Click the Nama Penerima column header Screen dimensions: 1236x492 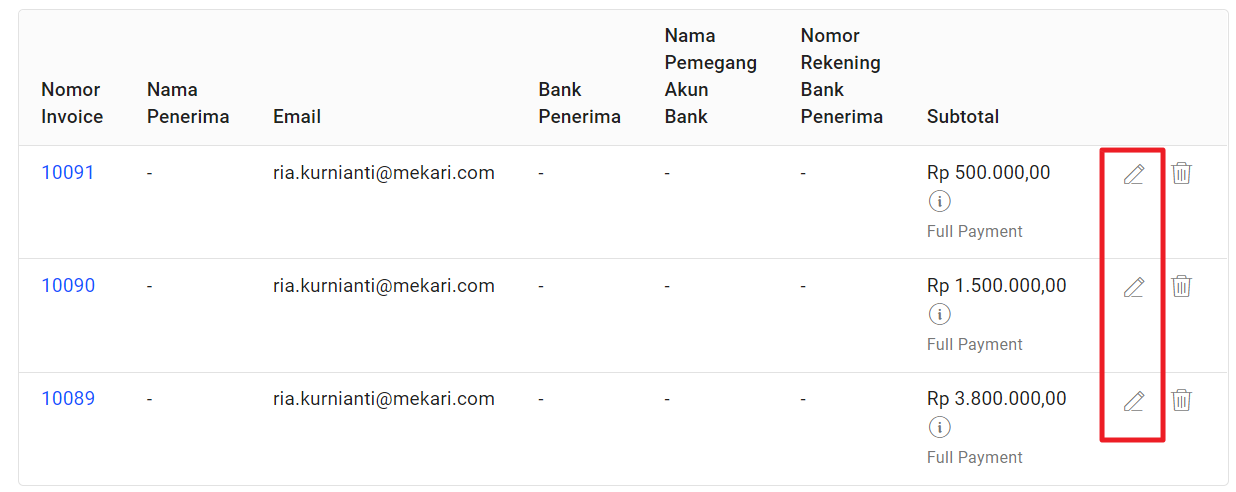click(x=188, y=103)
